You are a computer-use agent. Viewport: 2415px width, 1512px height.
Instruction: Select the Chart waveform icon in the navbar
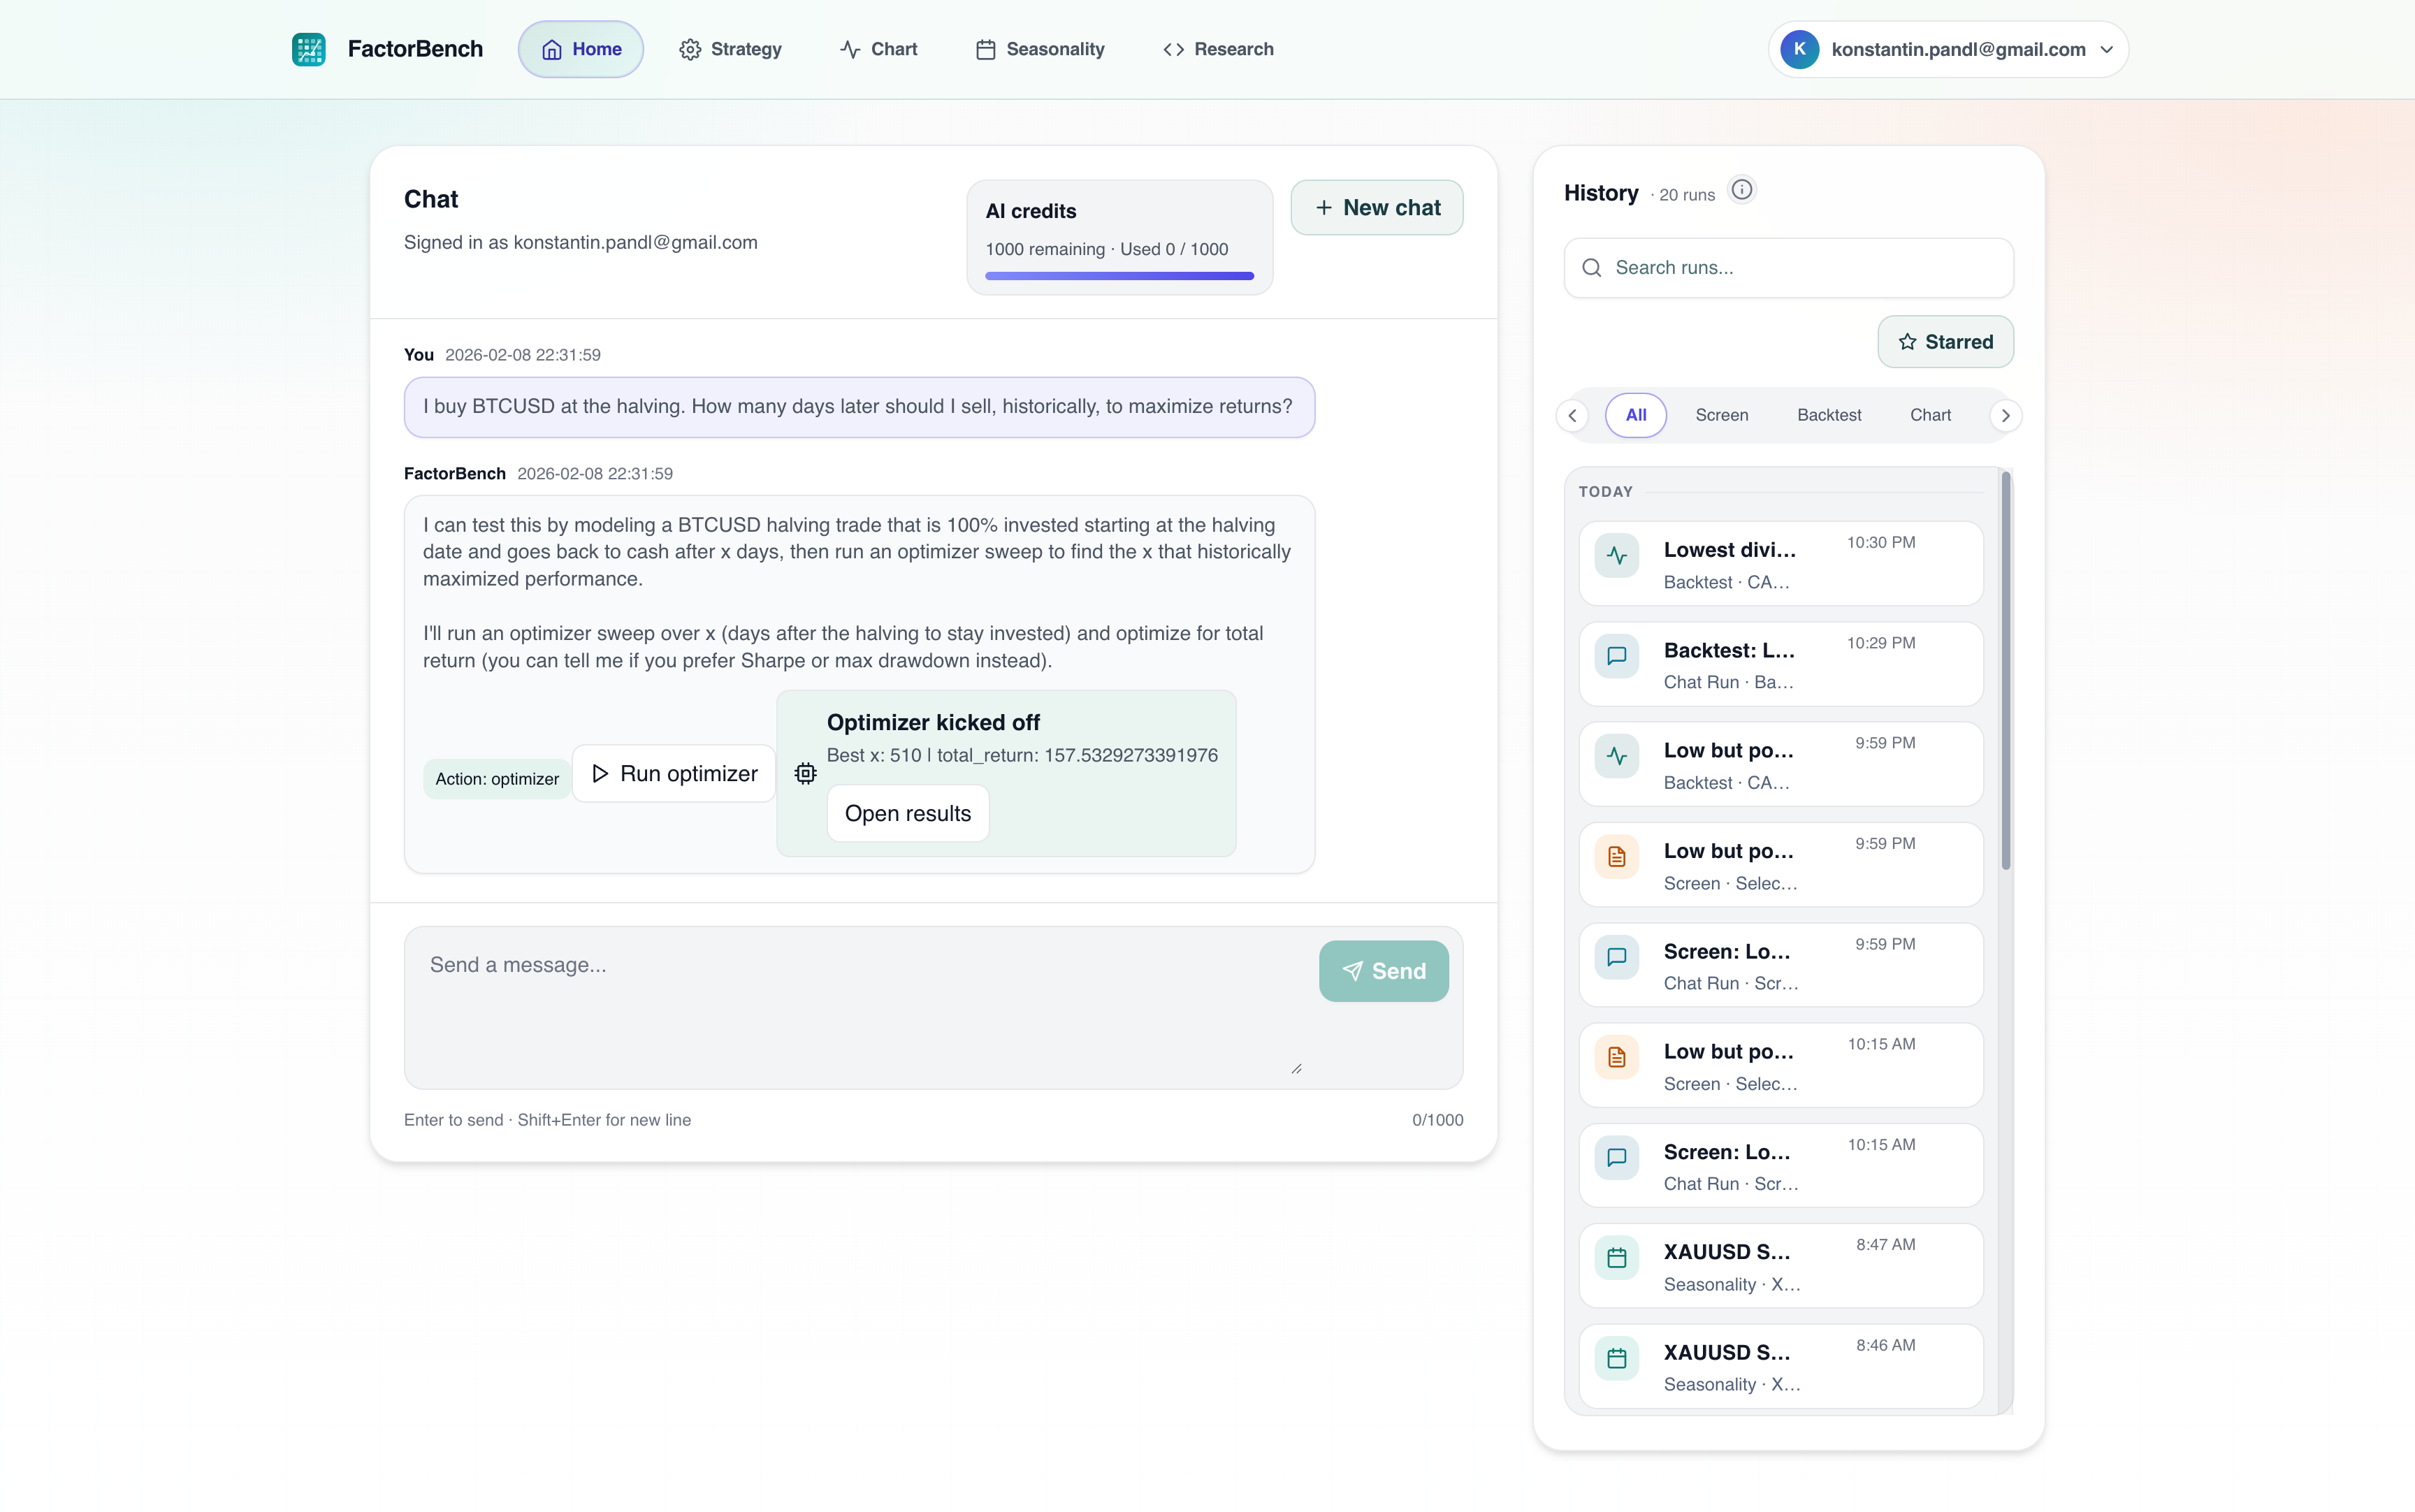pos(848,48)
